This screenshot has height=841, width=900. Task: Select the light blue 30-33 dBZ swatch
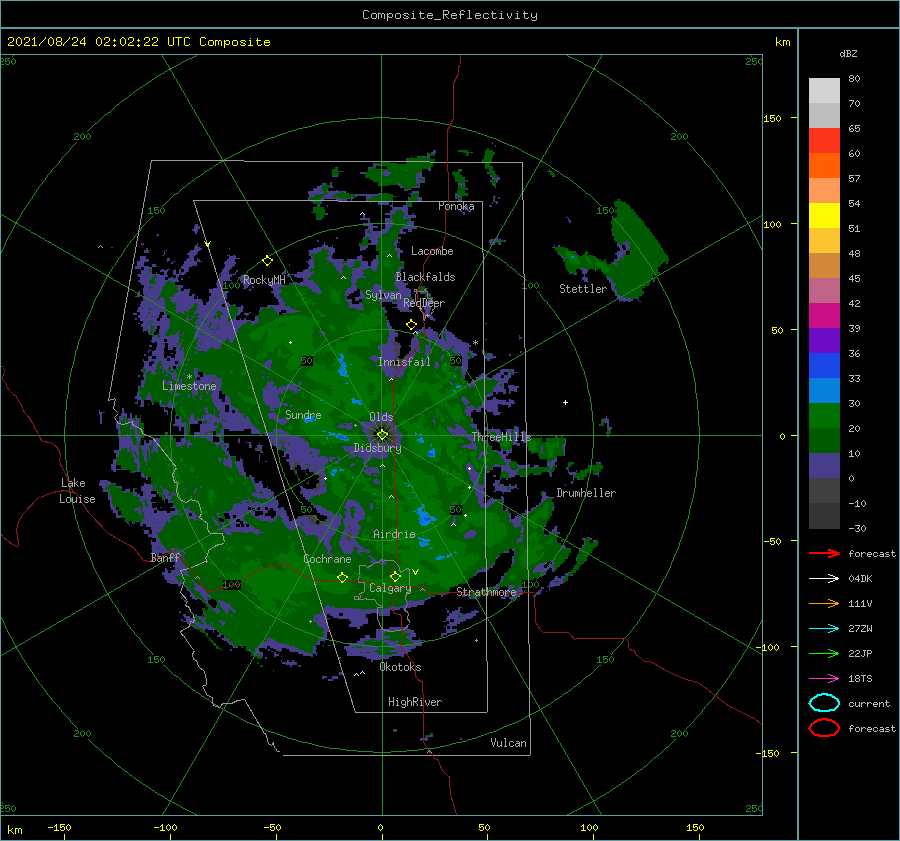824,391
